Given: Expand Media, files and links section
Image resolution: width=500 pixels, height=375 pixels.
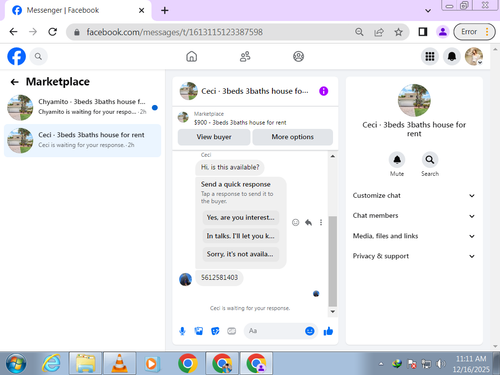Looking at the screenshot, I should click(x=413, y=236).
